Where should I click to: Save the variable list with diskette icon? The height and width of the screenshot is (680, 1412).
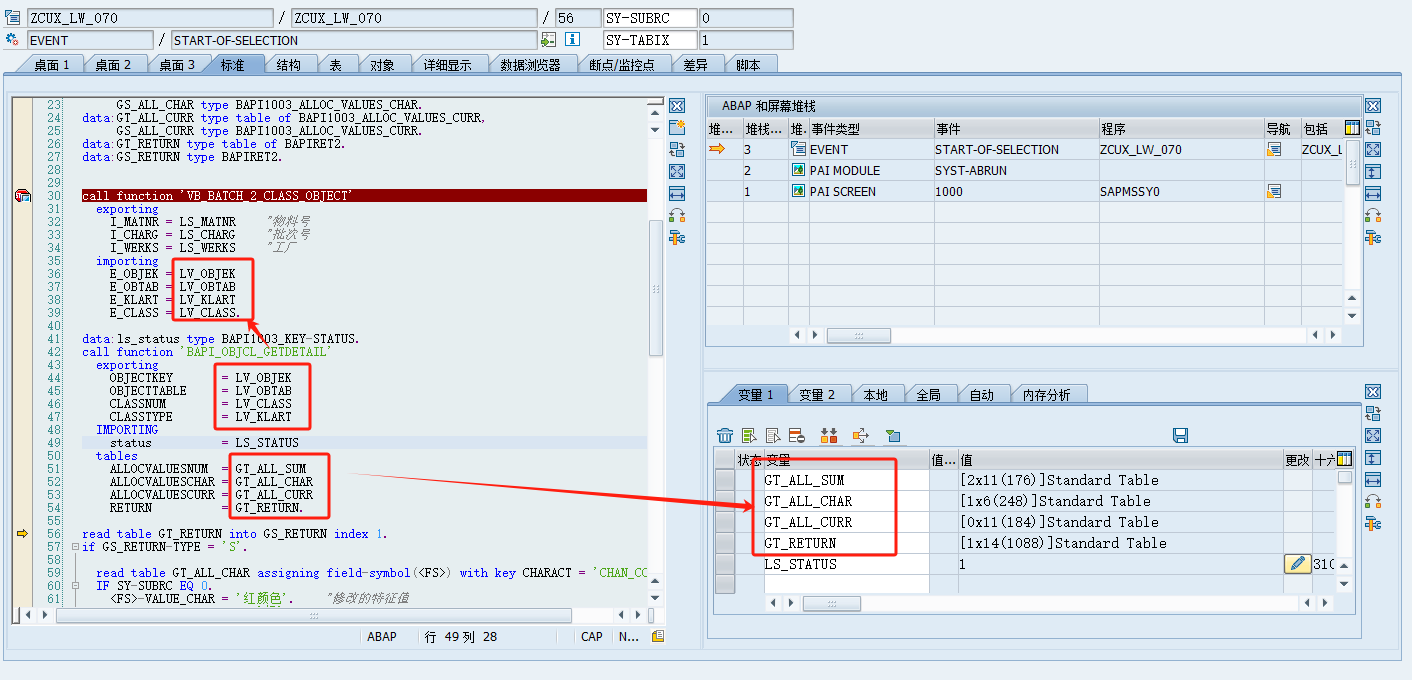1180,435
